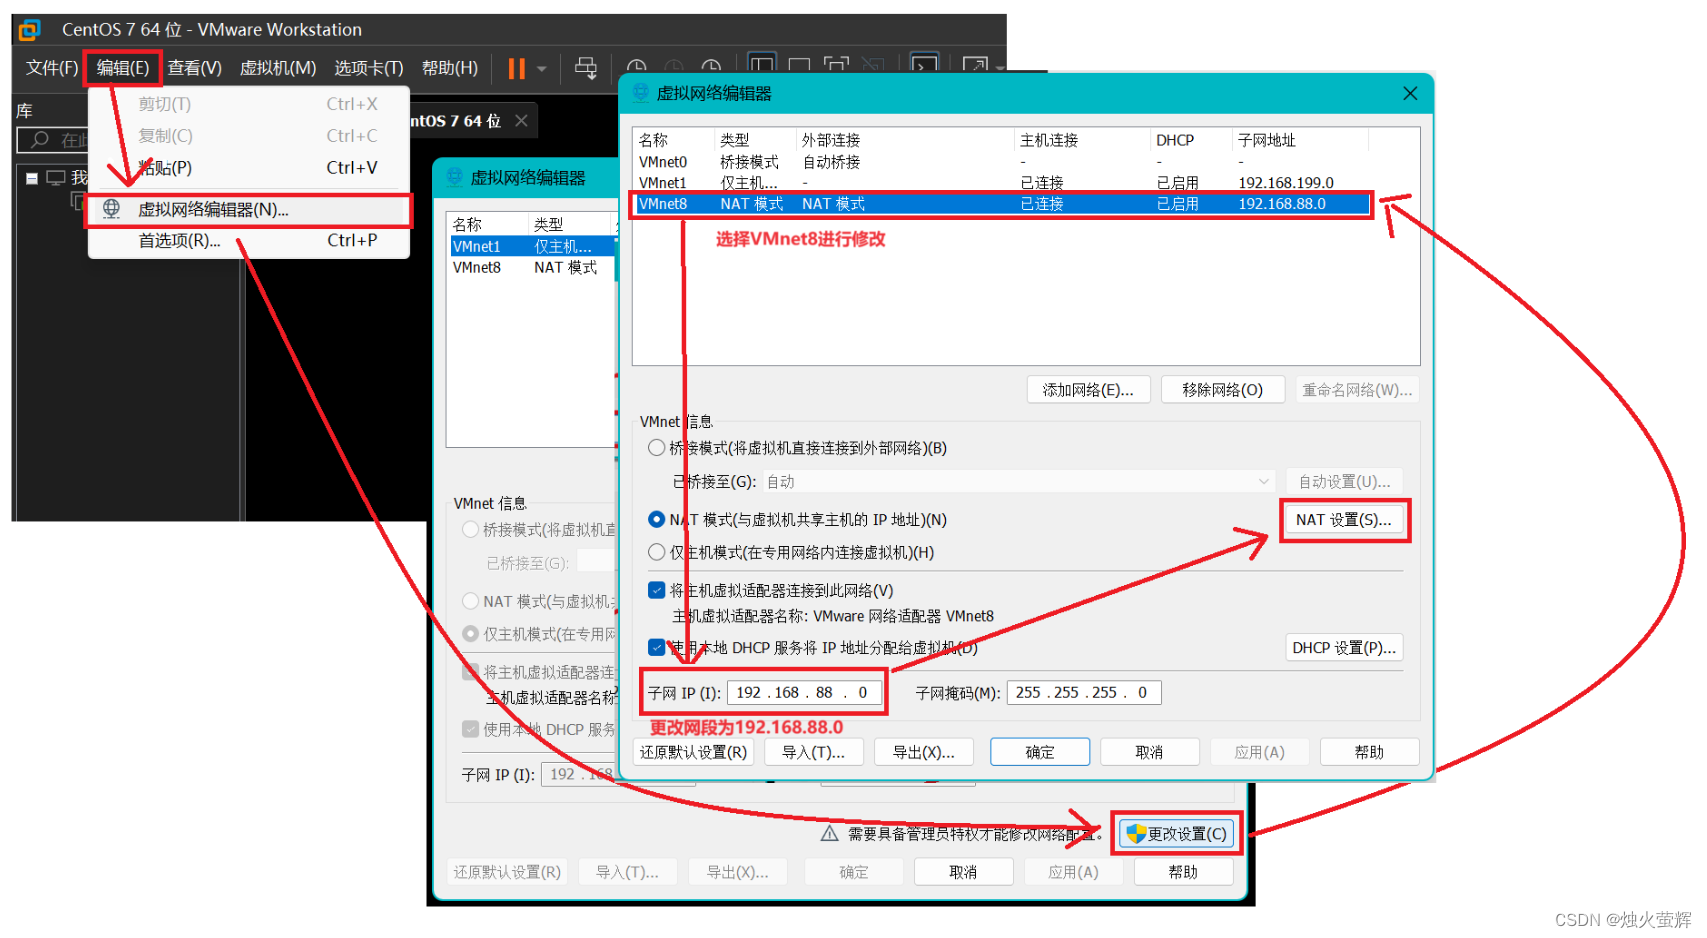The height and width of the screenshot is (938, 1707).
Task: Choose Preferences in the Edit menu
Action: [x=249, y=241]
